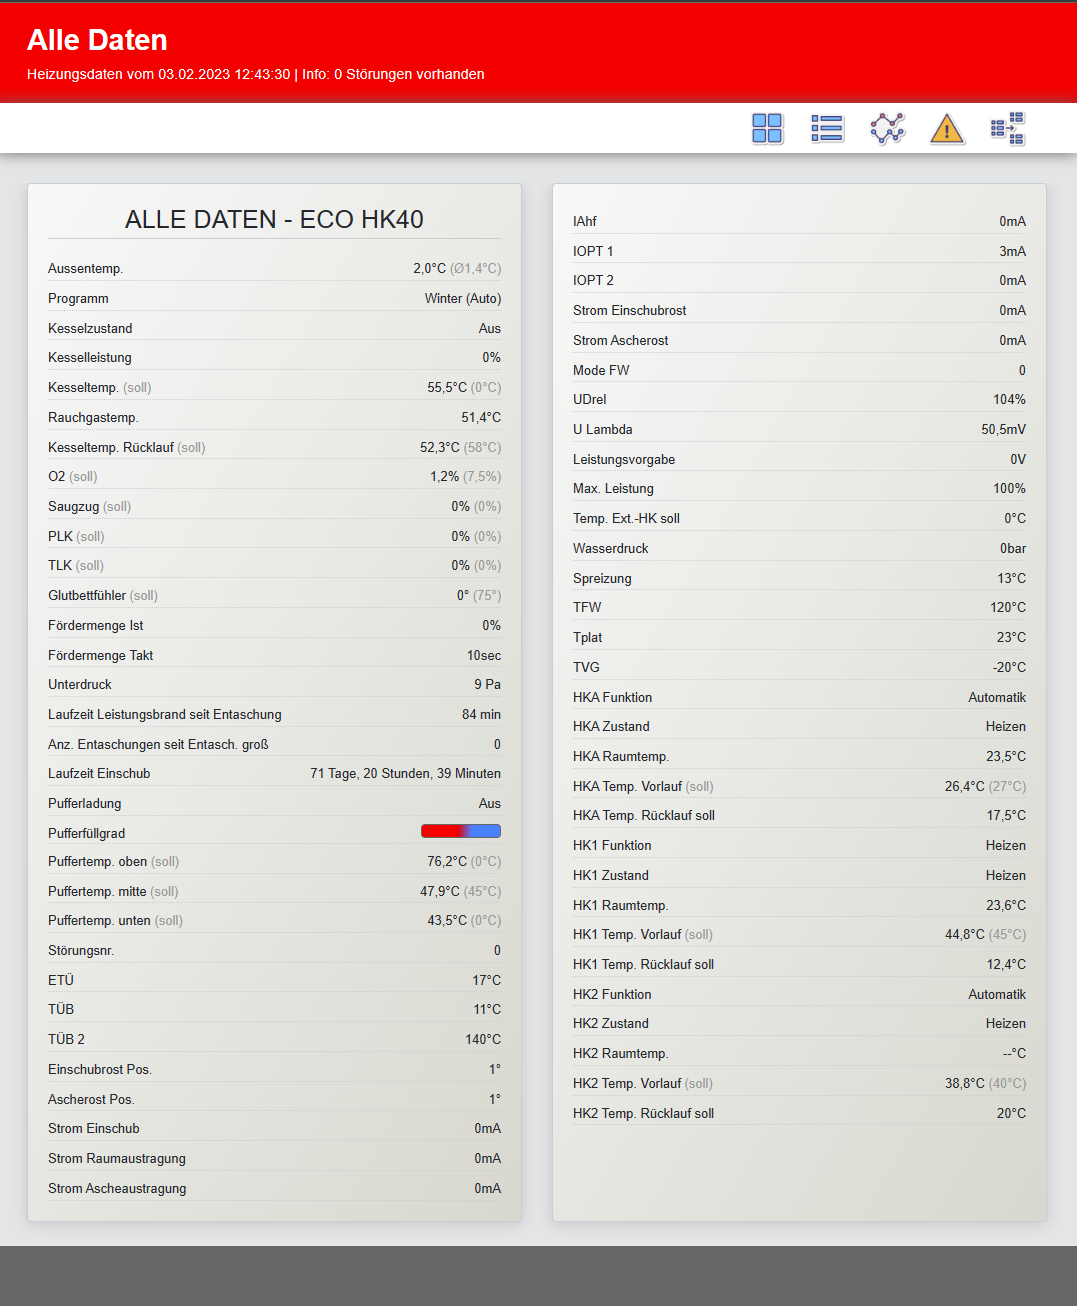Click the Alle Daten page title
Screen dimensions: 1077x1306
pos(97,40)
